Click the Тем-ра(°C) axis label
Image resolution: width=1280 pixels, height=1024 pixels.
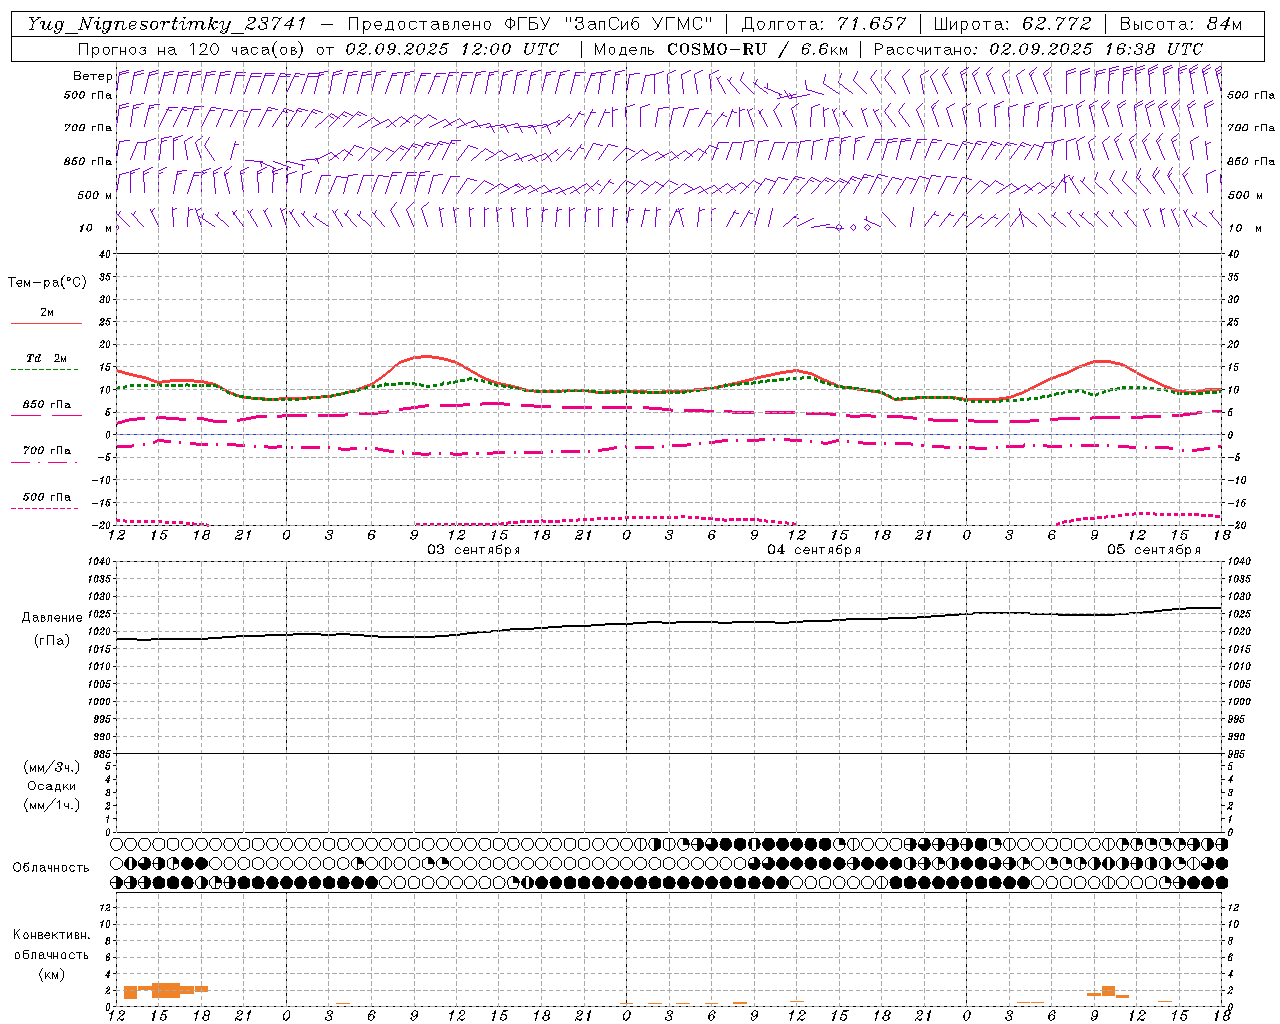coord(47,283)
